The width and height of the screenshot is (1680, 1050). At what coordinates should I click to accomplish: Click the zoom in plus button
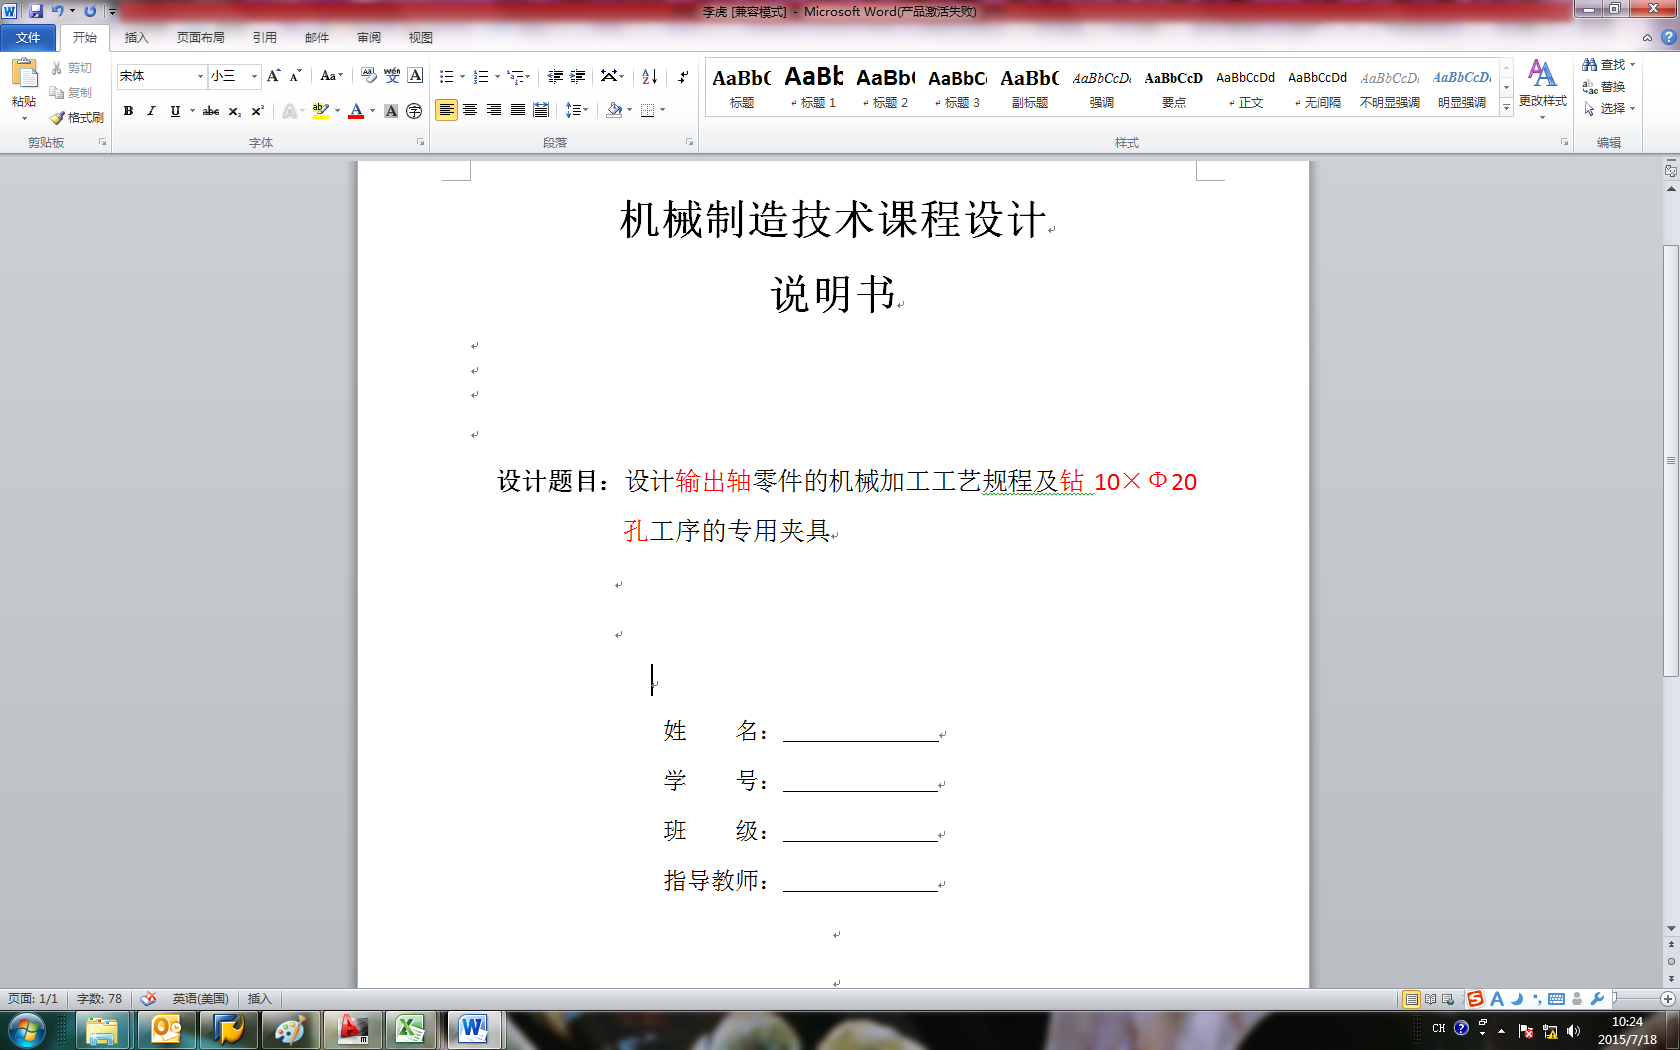pos(1668,999)
